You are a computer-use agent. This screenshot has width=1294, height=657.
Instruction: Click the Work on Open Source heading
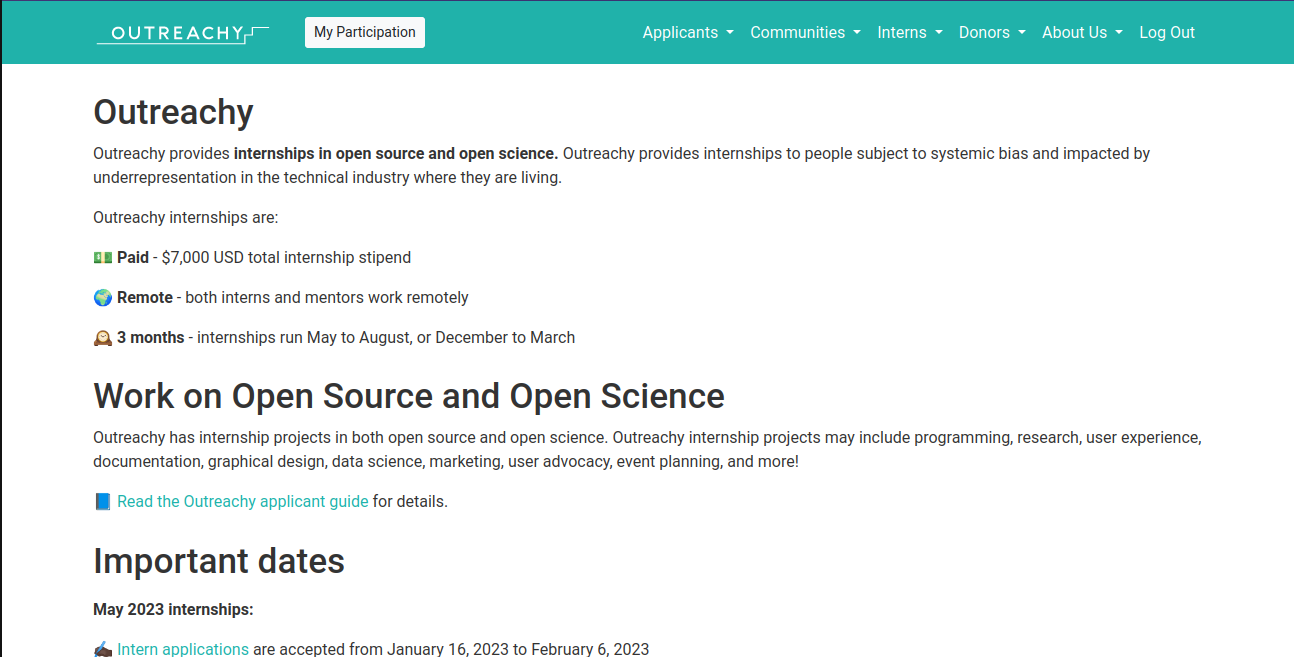pos(408,396)
